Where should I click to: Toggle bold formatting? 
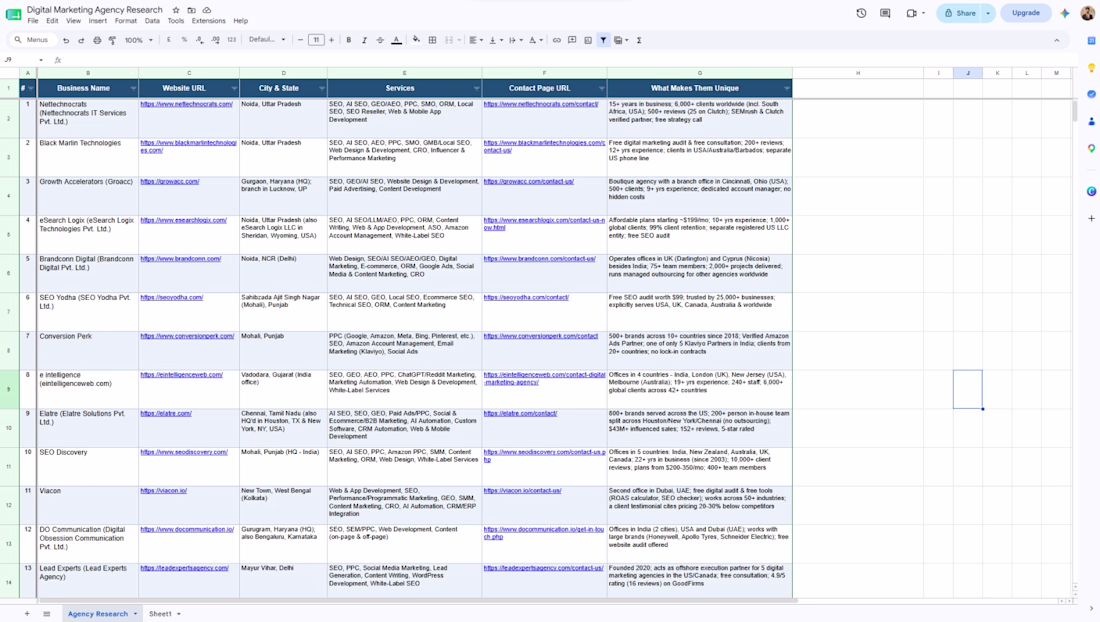tap(349, 40)
